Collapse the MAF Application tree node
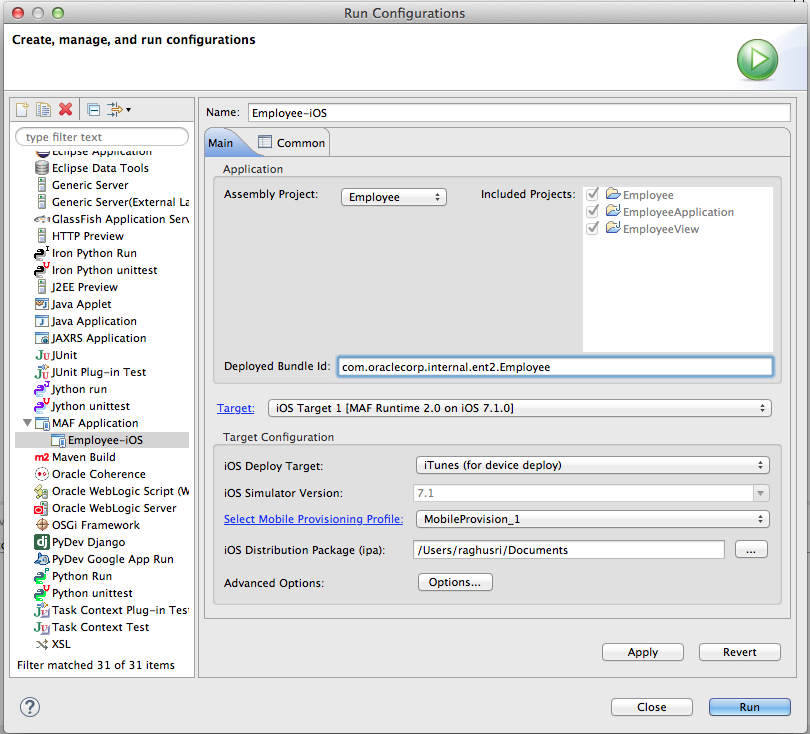Screen dimensions: 810x734 click(x=27, y=423)
